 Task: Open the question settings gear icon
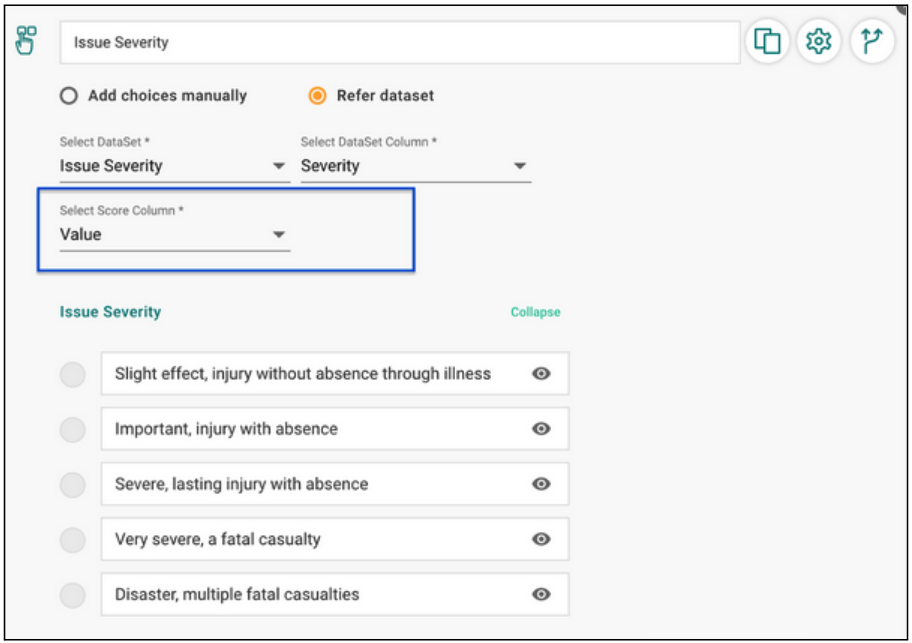(818, 41)
